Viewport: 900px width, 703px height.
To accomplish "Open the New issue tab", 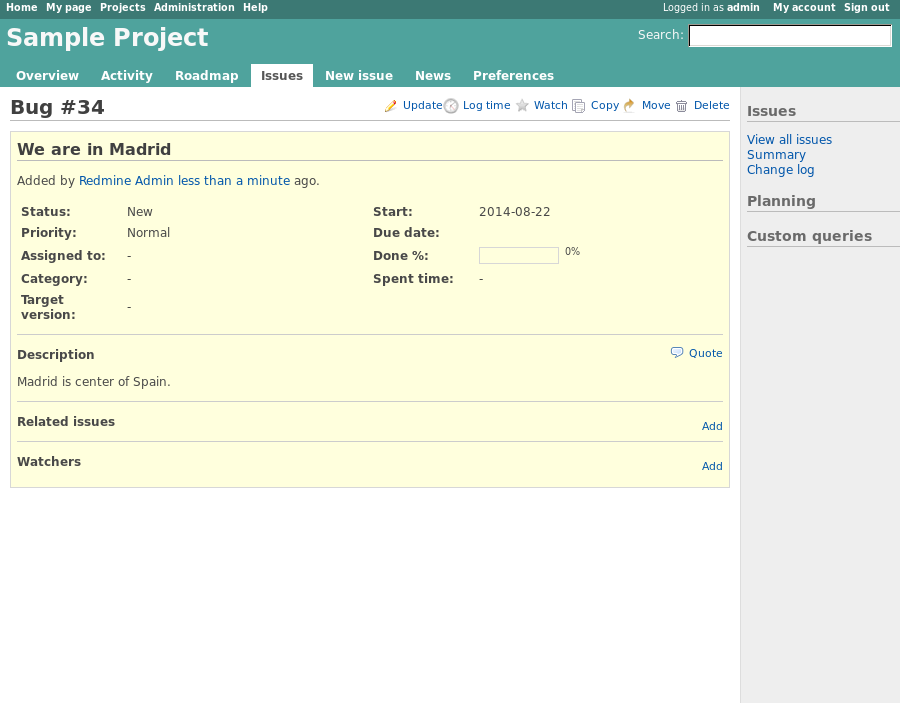I will click(x=359, y=76).
